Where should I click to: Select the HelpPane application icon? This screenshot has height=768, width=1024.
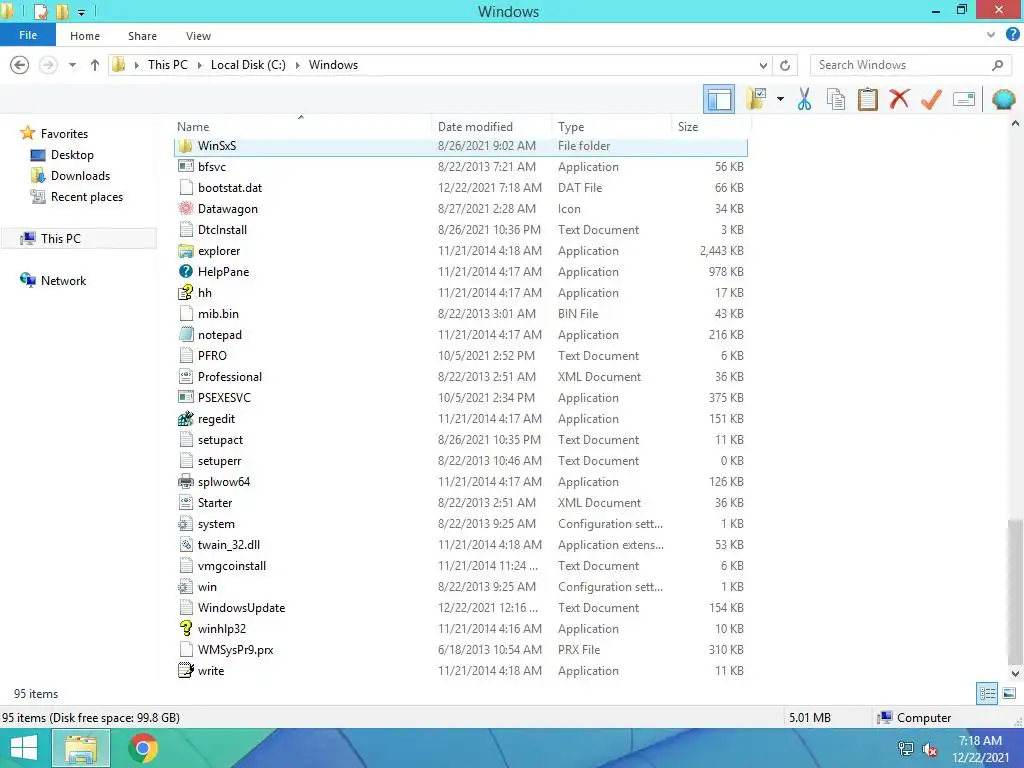(x=185, y=272)
